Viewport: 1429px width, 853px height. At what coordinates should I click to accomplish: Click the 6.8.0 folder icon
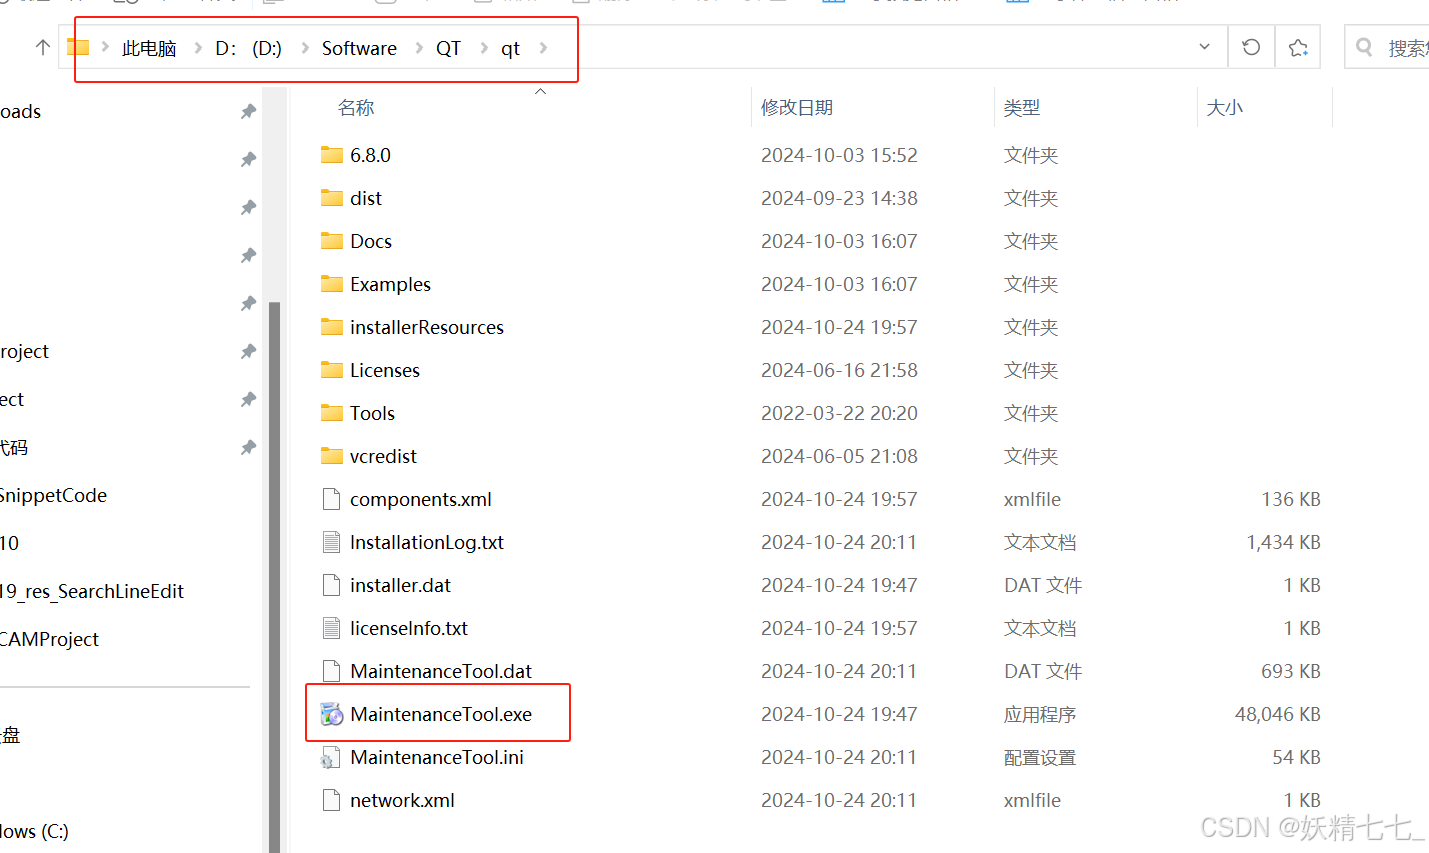point(332,155)
